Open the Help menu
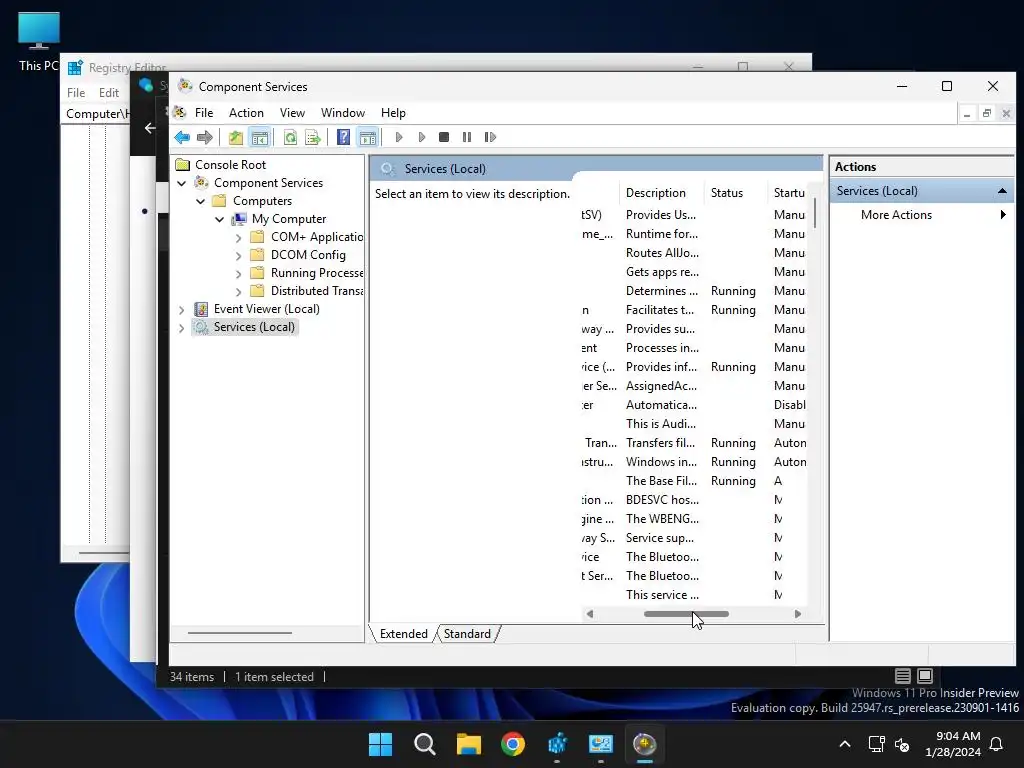 click(393, 113)
